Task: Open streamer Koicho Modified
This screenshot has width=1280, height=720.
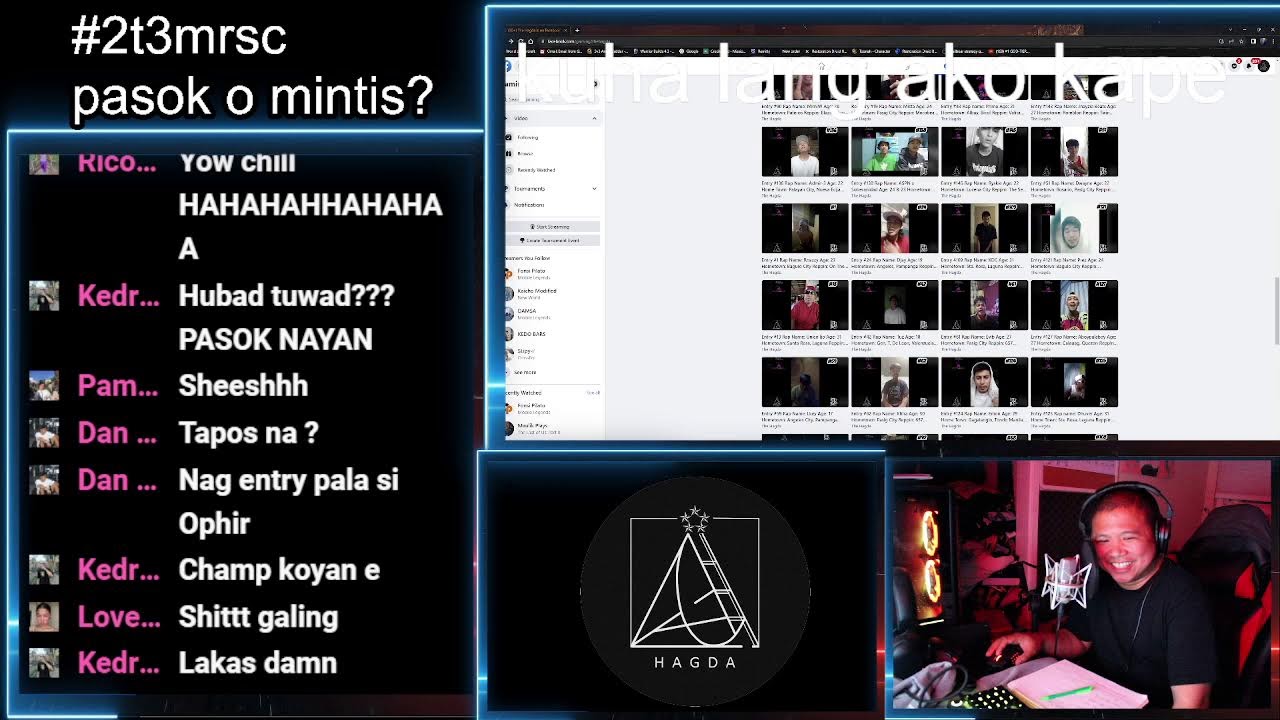Action: 535,292
